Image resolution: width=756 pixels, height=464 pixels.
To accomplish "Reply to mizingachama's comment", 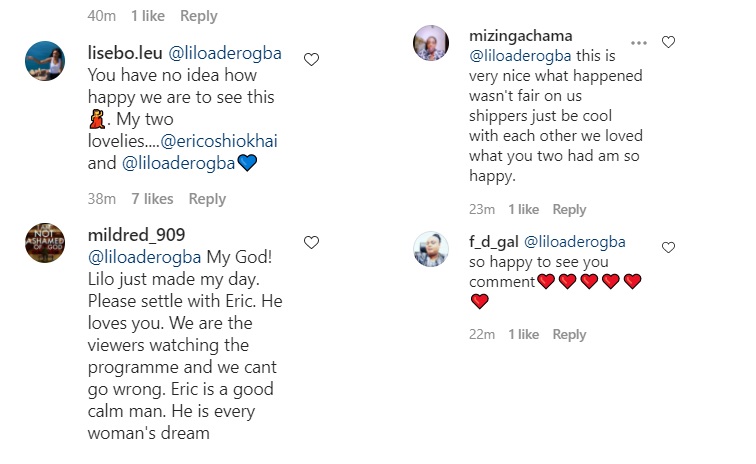I will (x=569, y=209).
